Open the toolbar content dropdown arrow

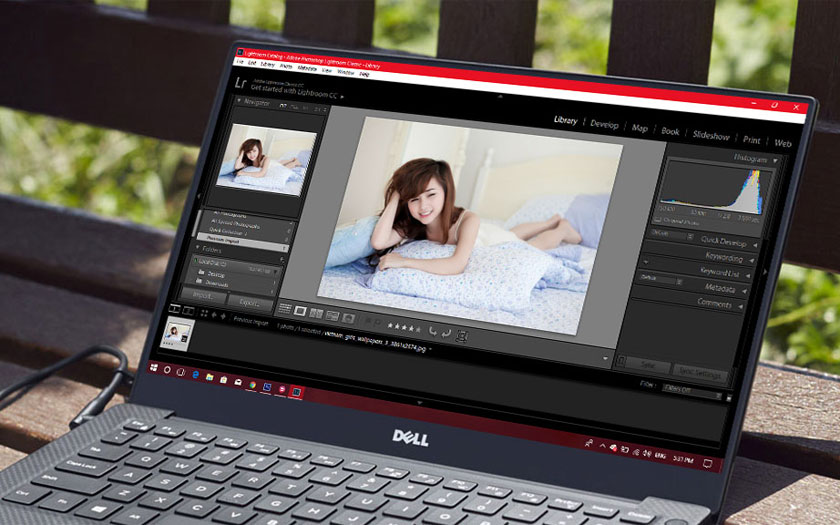point(605,358)
